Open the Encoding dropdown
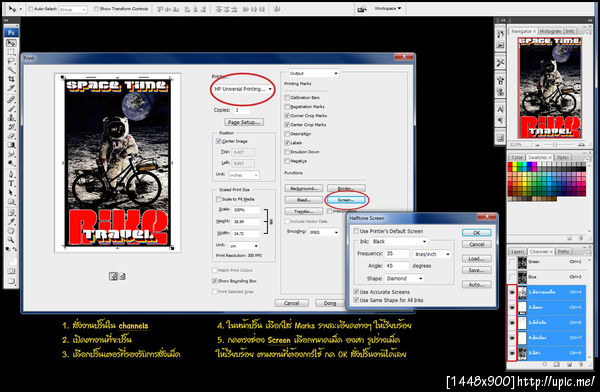This screenshot has height=392, width=600. tap(324, 232)
